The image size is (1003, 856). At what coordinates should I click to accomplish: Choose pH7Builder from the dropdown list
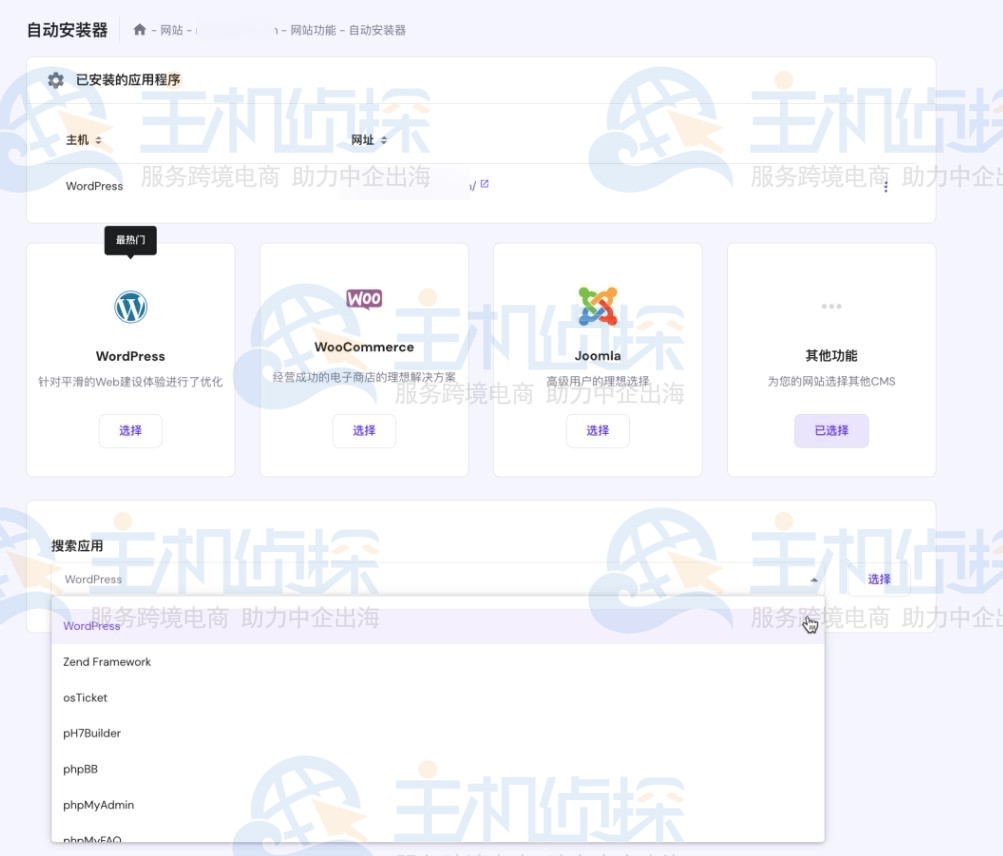[x=438, y=733]
